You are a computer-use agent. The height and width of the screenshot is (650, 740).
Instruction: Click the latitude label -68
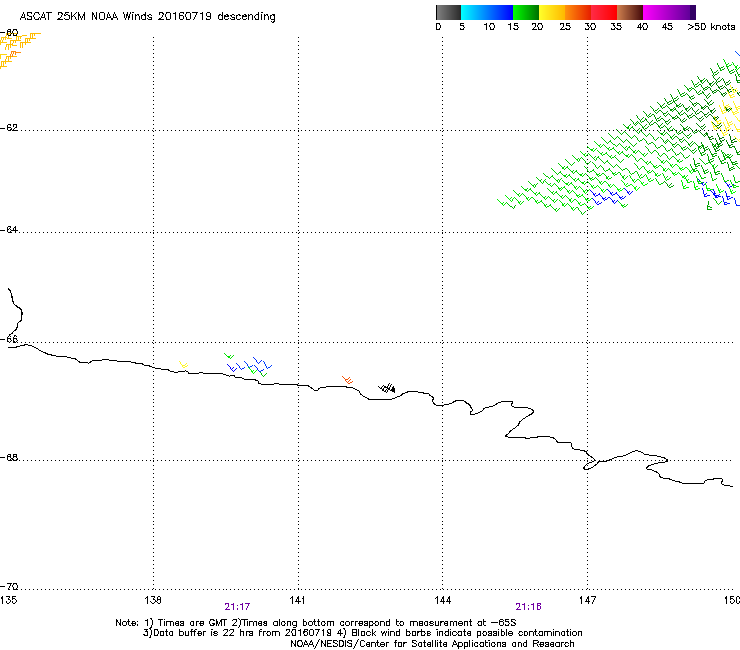tap(9, 458)
